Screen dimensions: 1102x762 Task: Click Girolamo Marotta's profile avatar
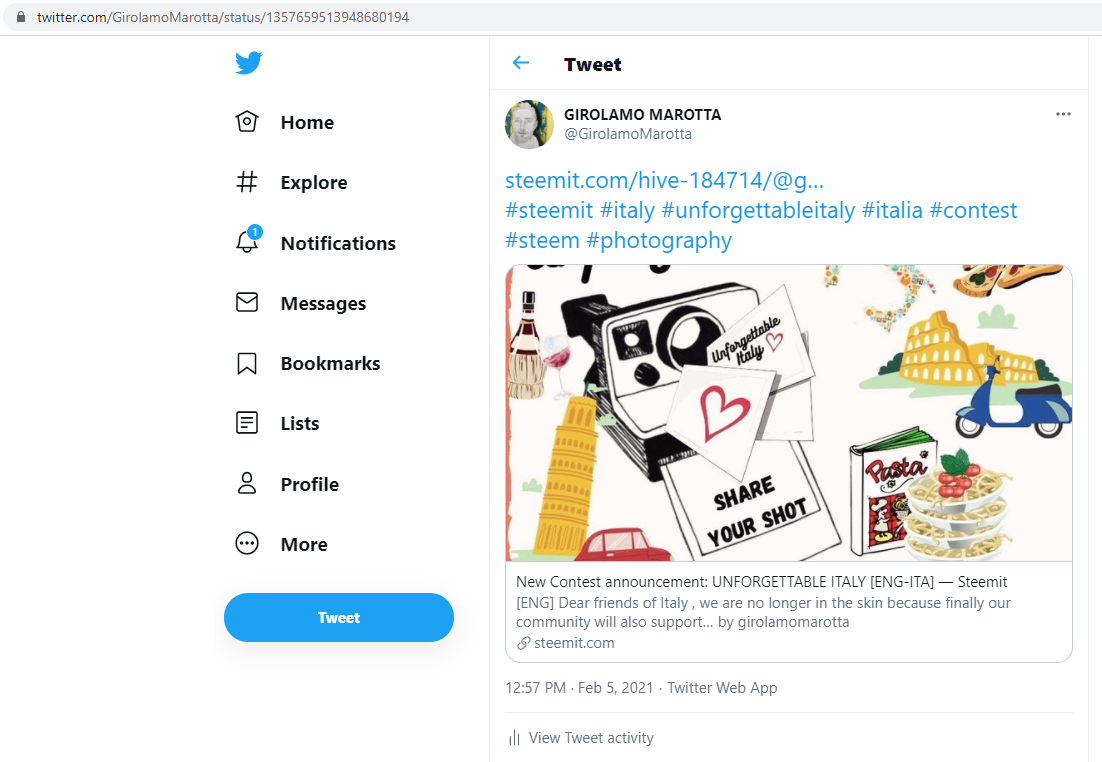point(530,124)
